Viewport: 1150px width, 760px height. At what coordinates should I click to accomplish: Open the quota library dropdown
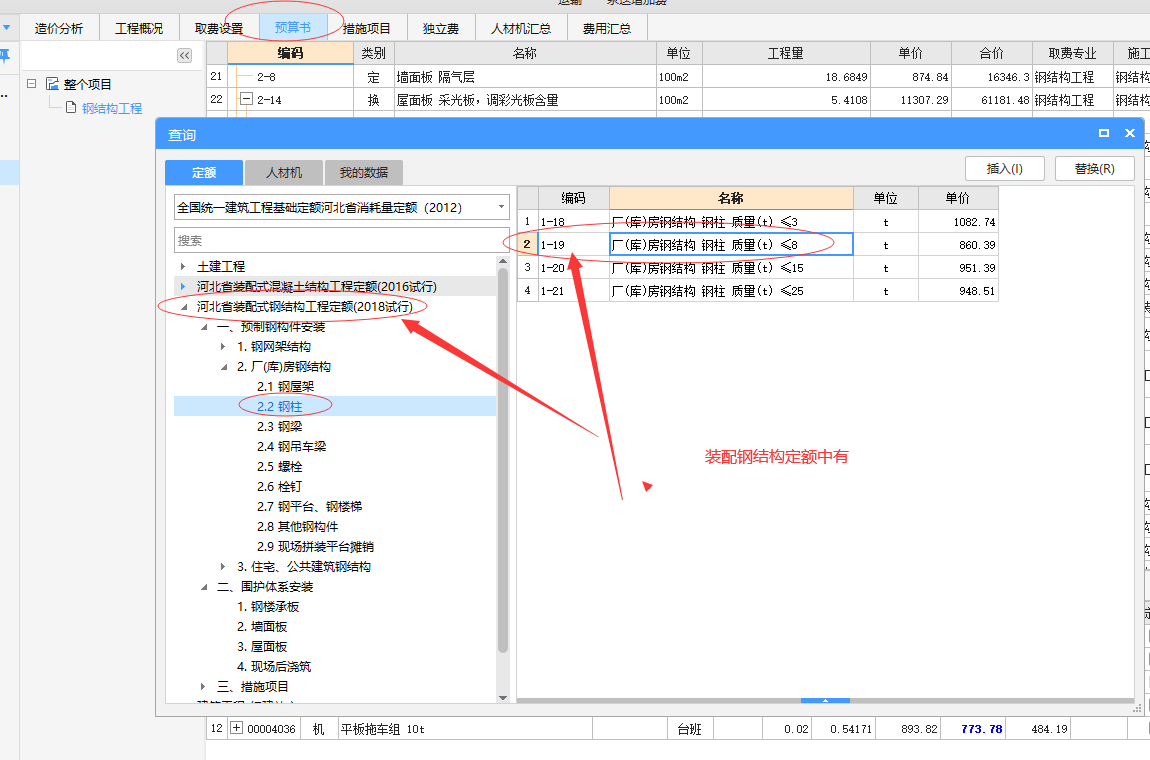click(x=502, y=208)
